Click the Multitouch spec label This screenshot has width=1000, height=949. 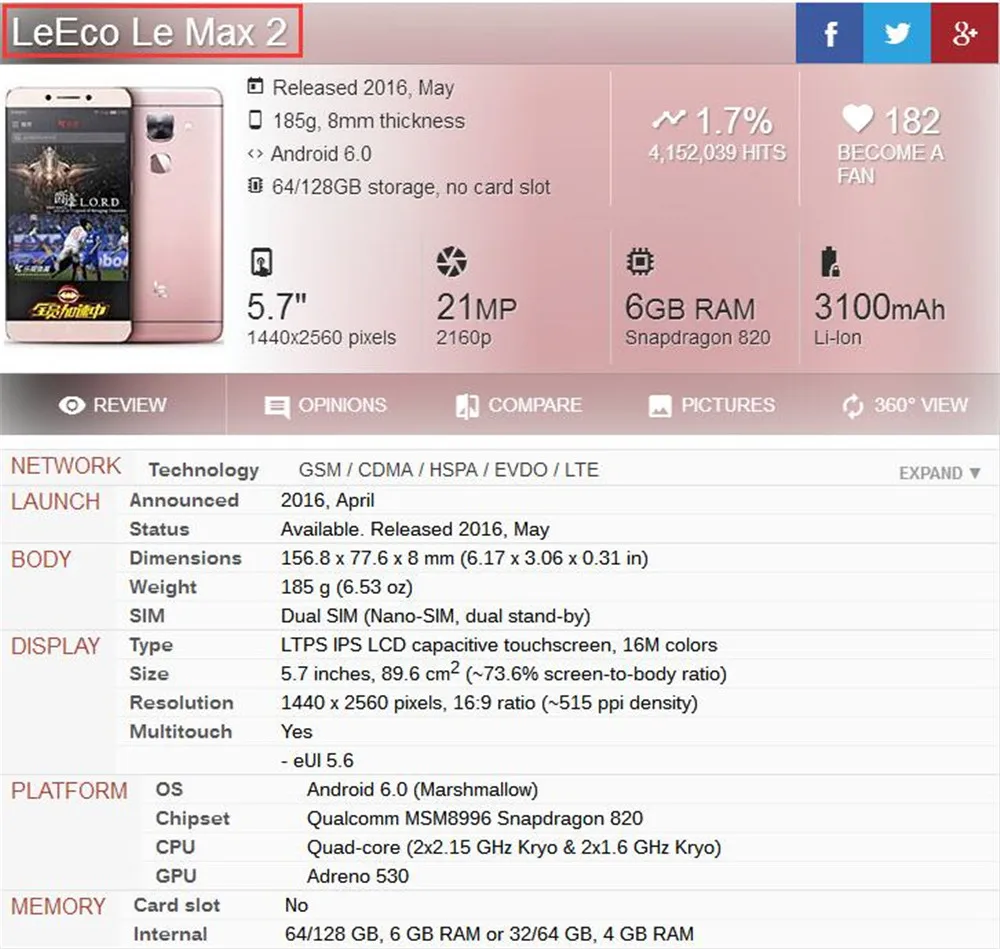coord(181,732)
